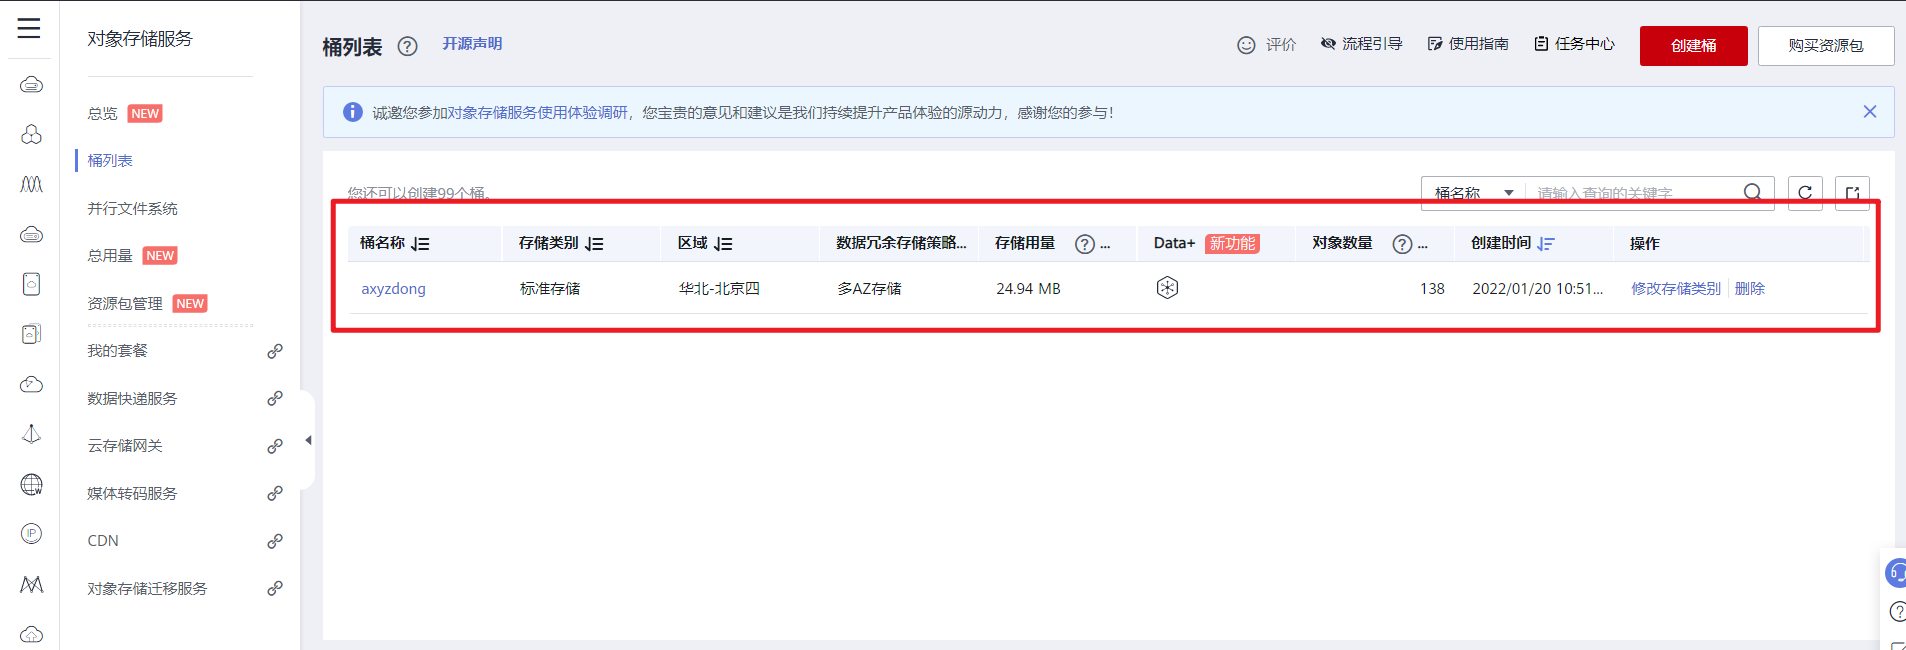
Task: Click the link icon next to 我的套餐
Action: [275, 351]
